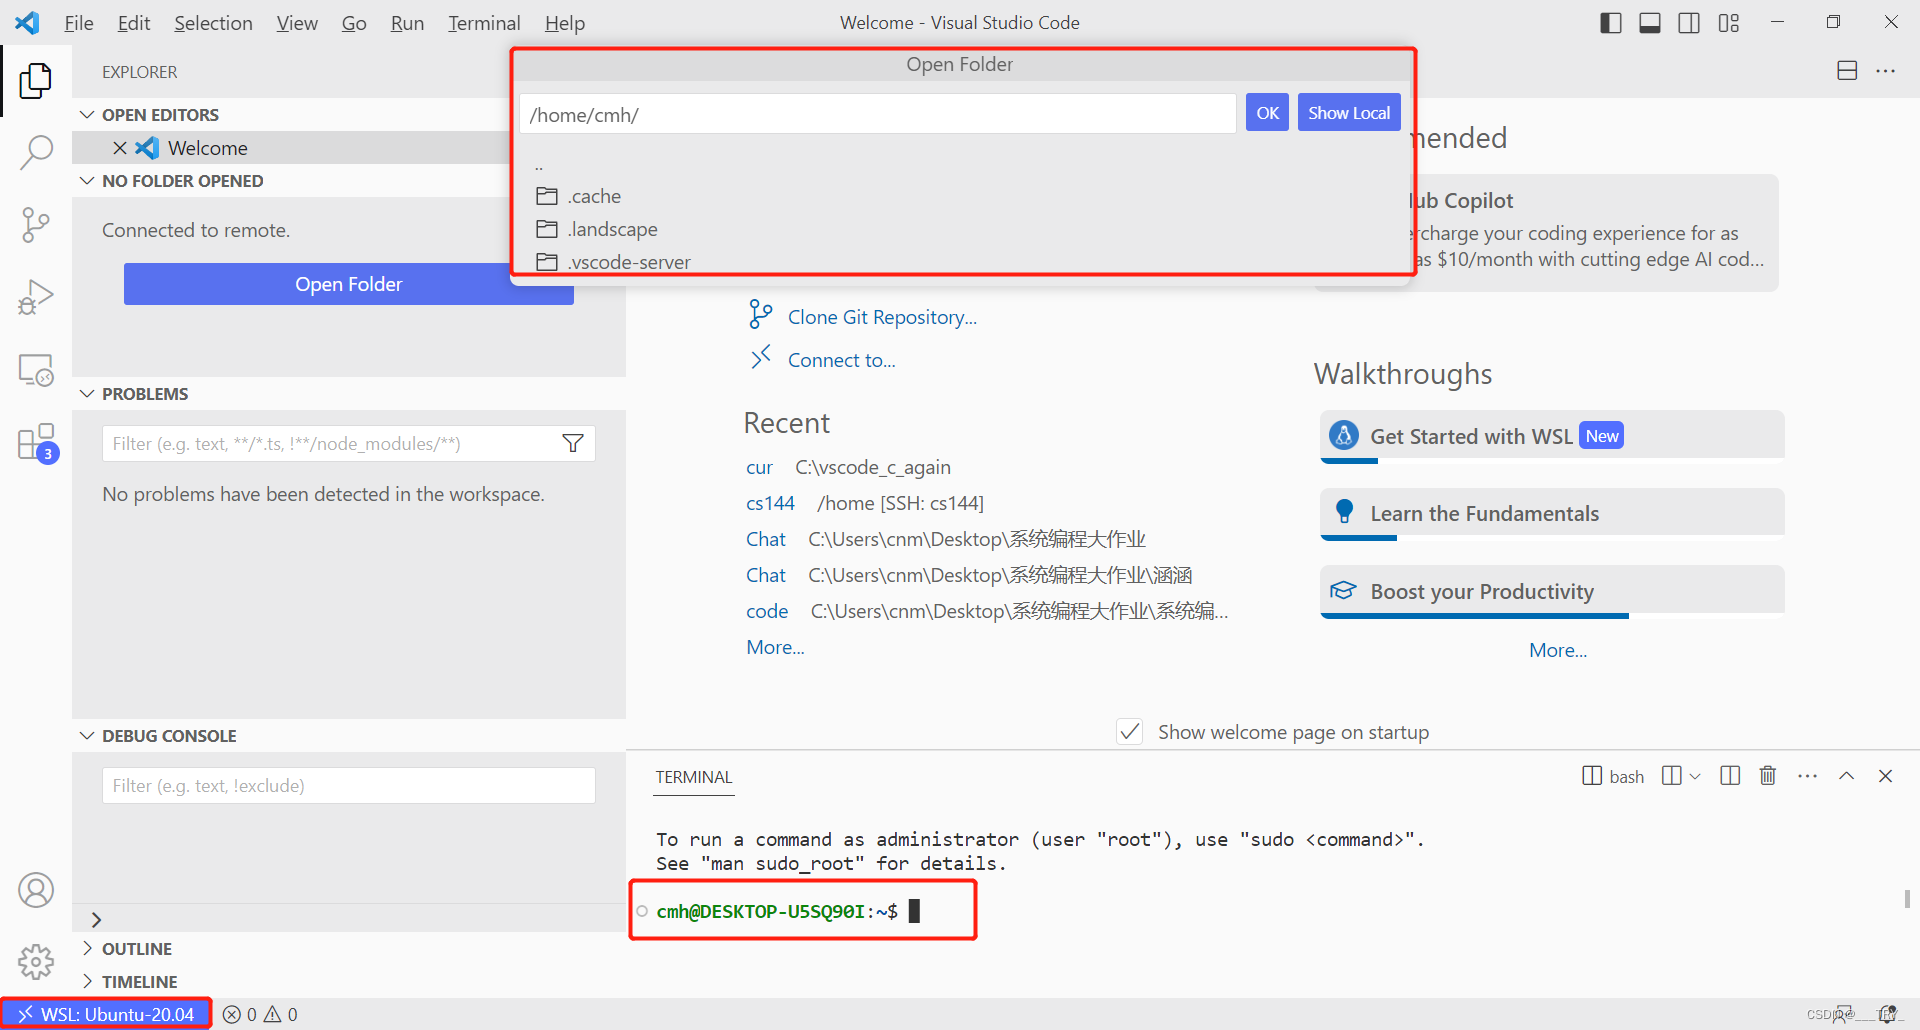The height and width of the screenshot is (1030, 1920).
Task: Open the Manage gear icon
Action: tap(36, 962)
